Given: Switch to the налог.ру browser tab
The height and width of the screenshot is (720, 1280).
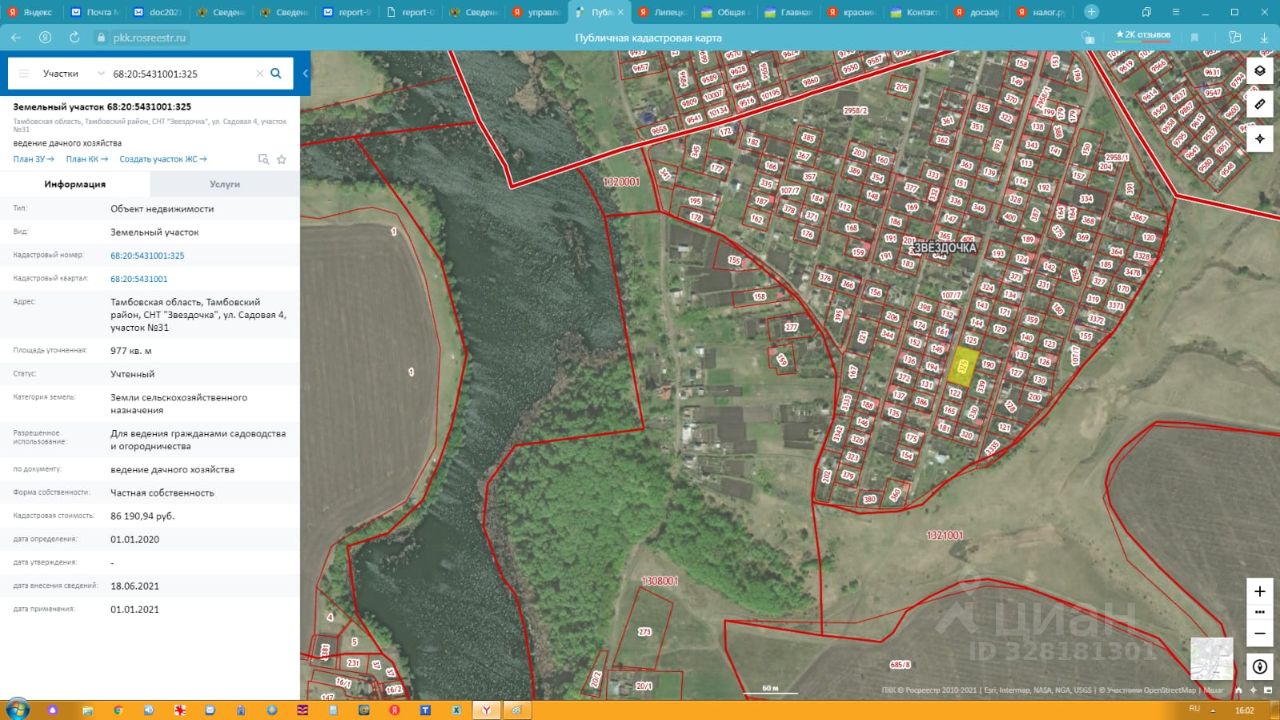Looking at the screenshot, I should click(1040, 12).
